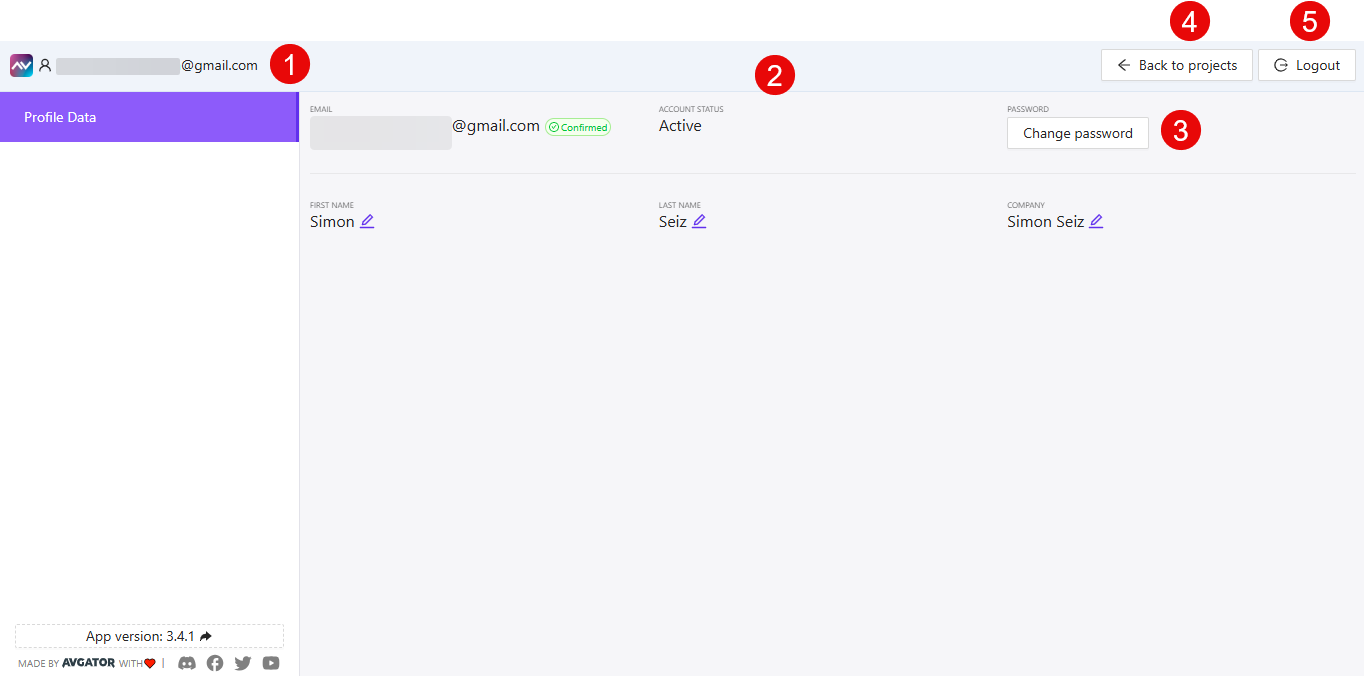Open the Change password dialog

1077,132
